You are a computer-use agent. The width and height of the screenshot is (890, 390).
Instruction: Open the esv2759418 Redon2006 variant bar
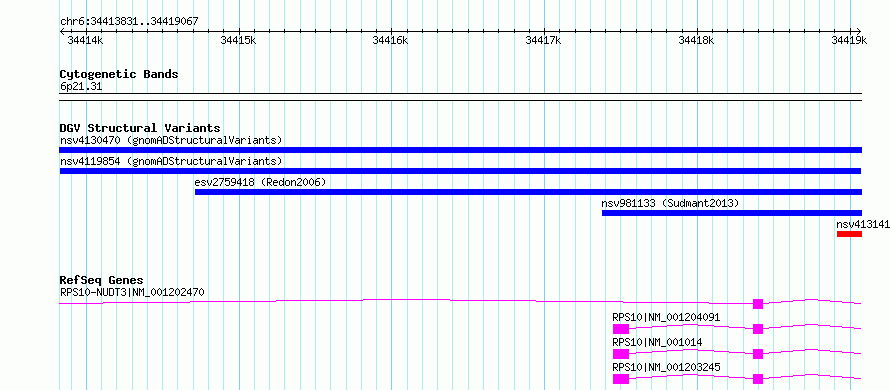(x=528, y=192)
